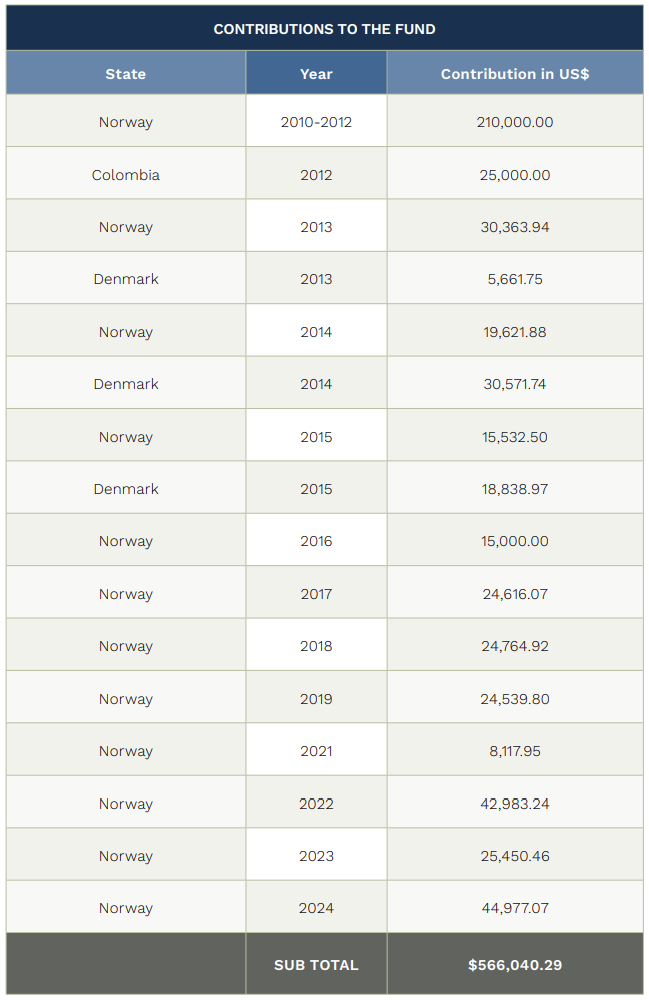649x1000 pixels.
Task: Select the 25,000.00 contribution cell
Action: (x=514, y=175)
